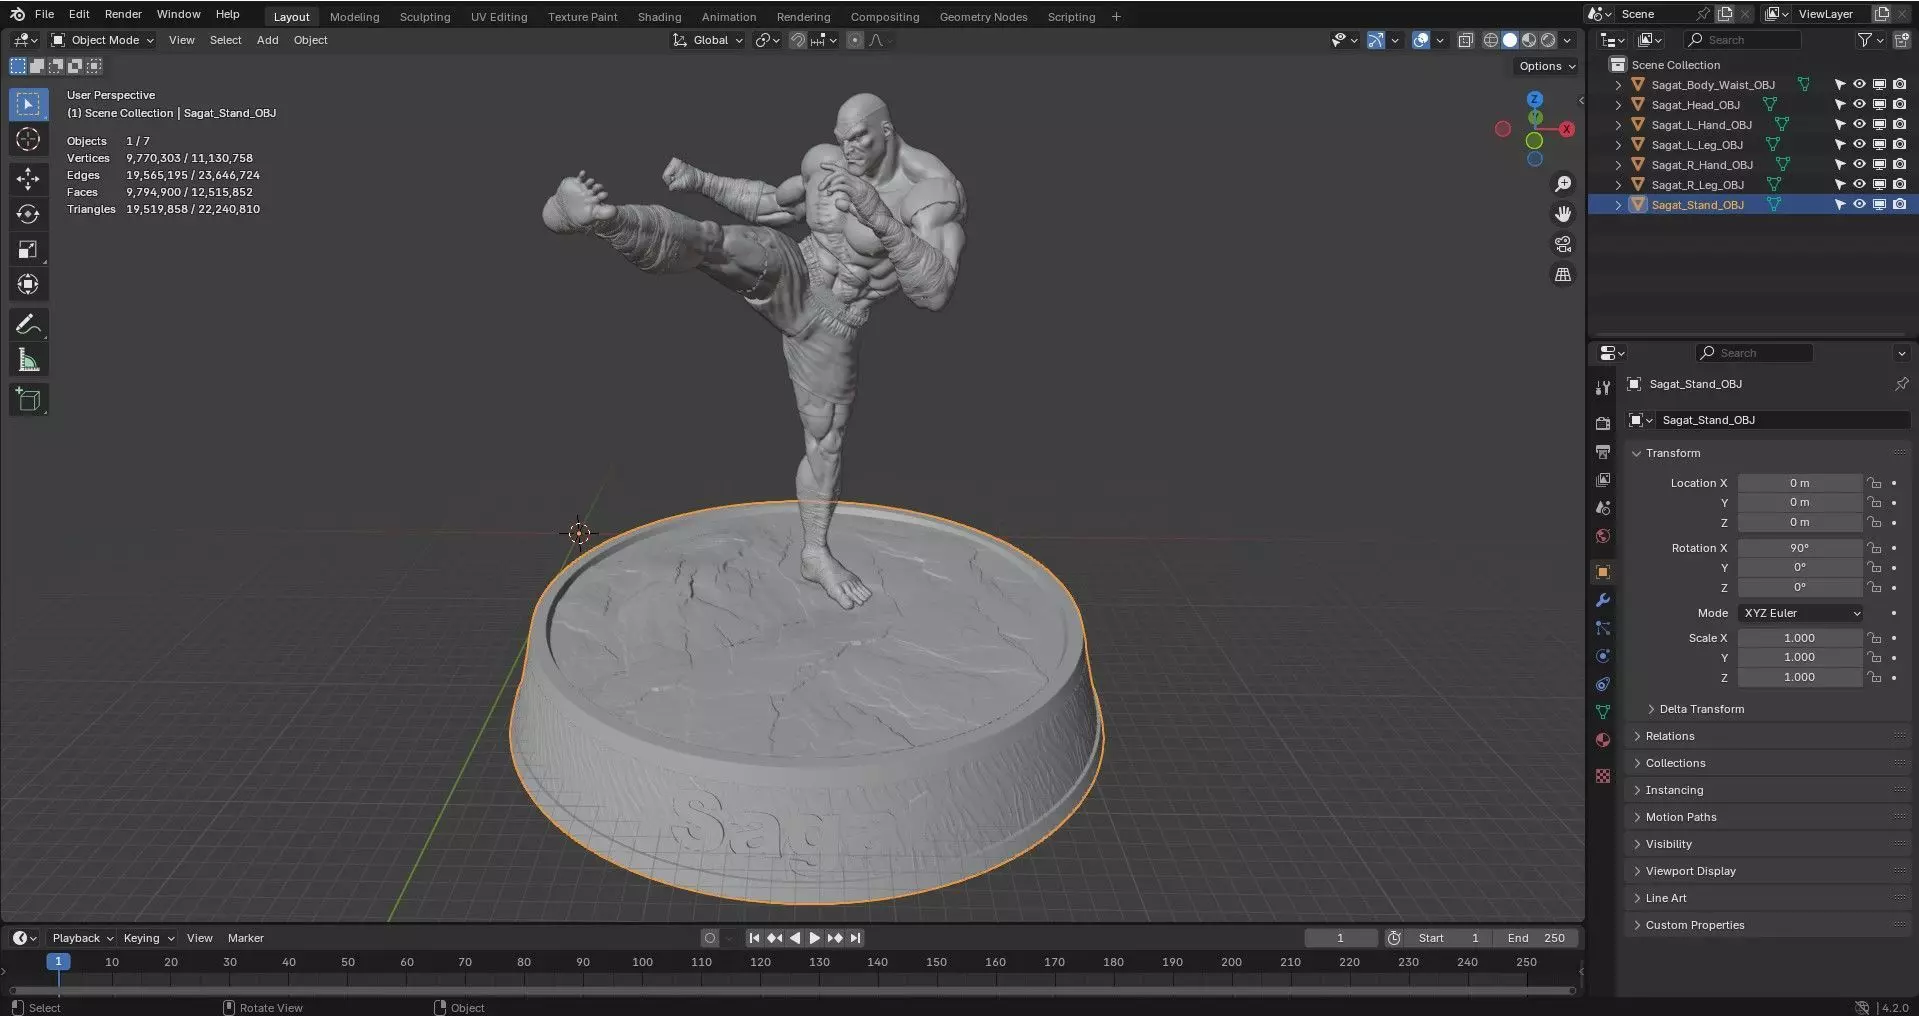Switch to Geometry Nodes workspace tab
1919x1016 pixels.
coord(983,17)
